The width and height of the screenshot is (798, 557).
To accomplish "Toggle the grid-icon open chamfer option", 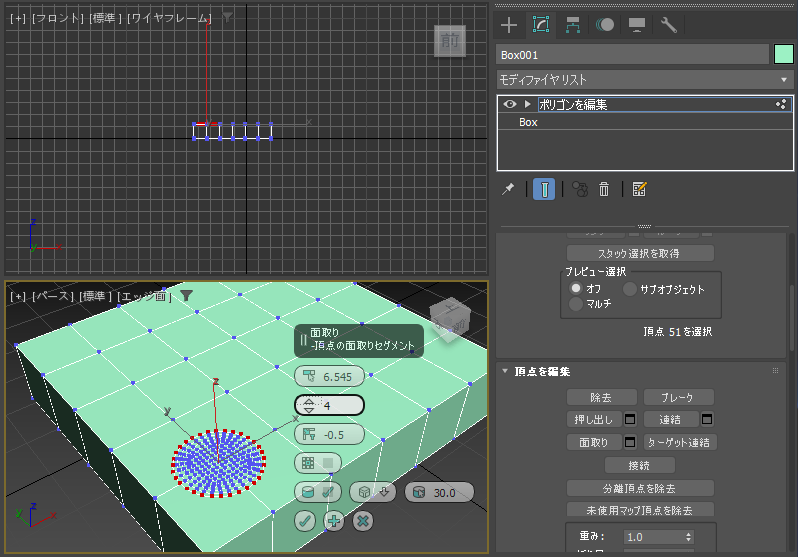I will pyautogui.click(x=318, y=463).
